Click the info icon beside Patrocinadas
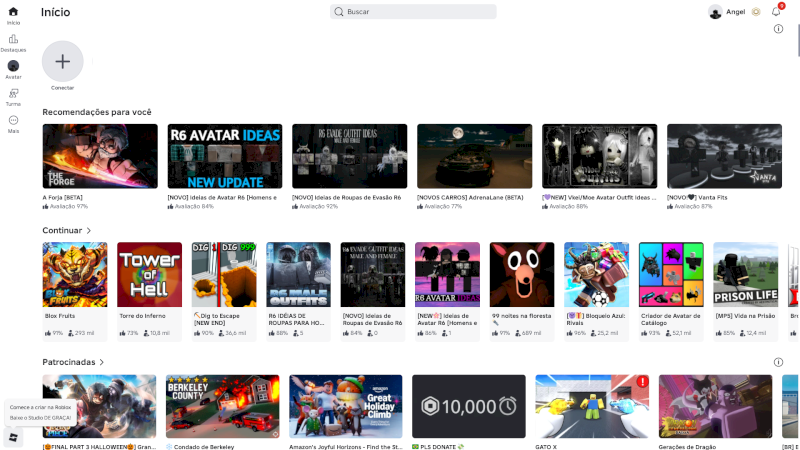Viewport: 800px width, 450px height. [x=778, y=362]
